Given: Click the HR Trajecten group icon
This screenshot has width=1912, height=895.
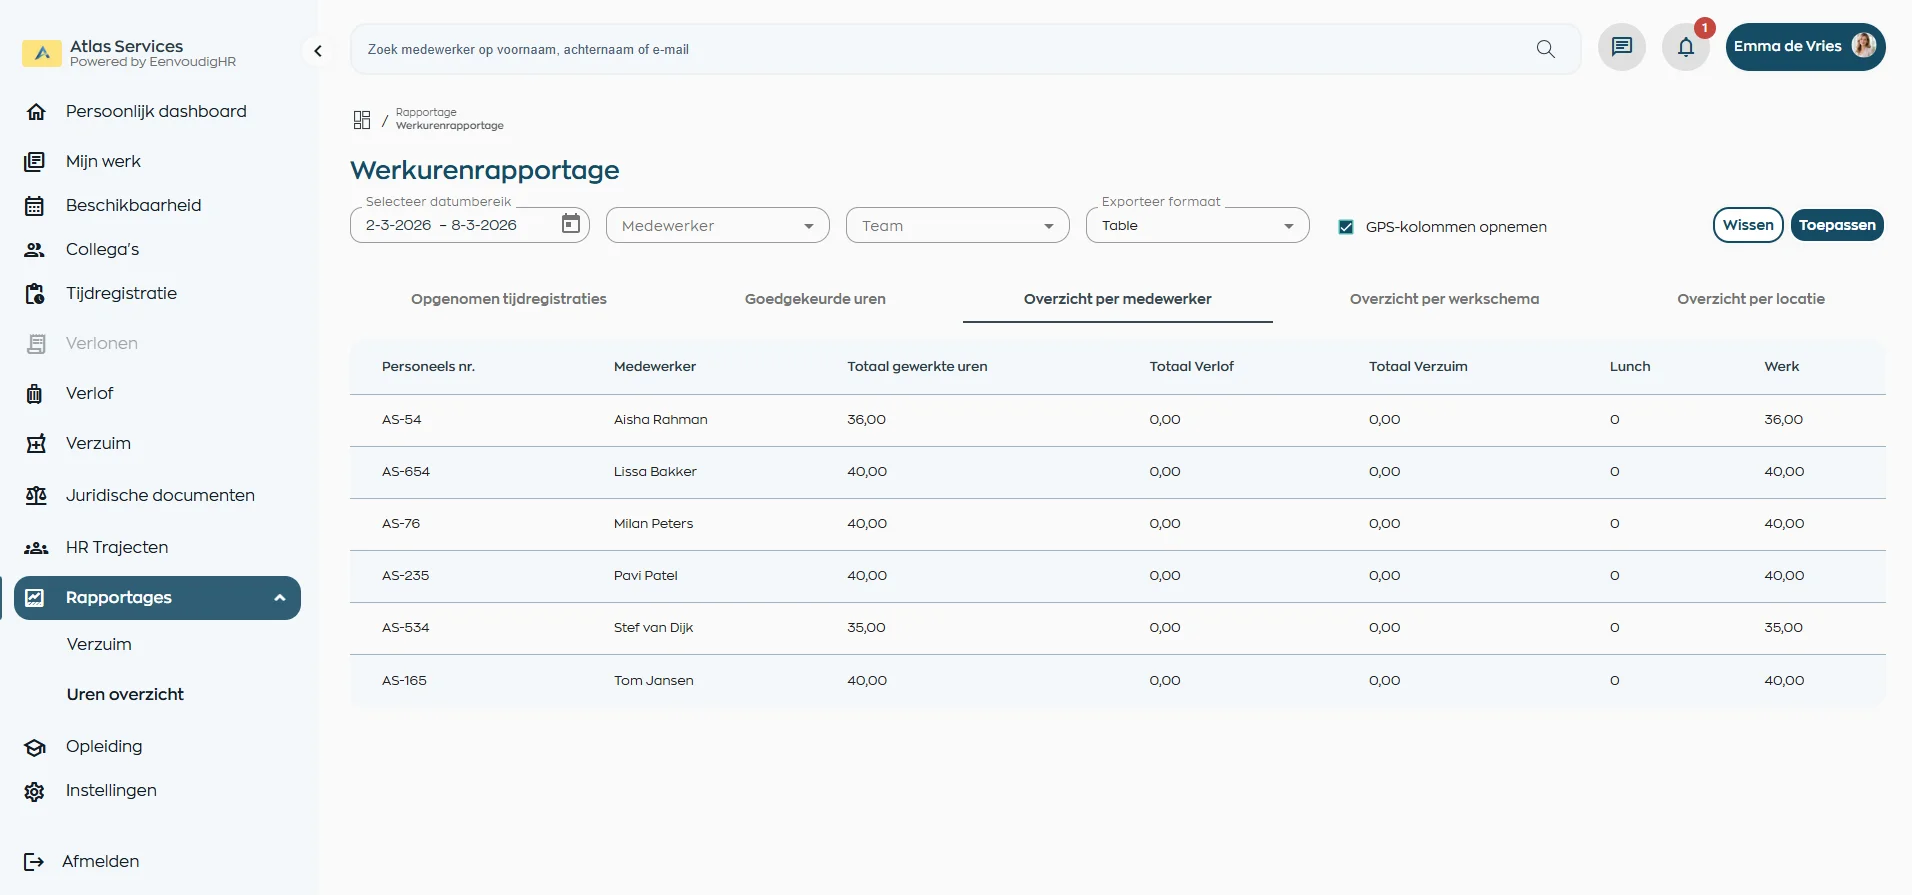Looking at the screenshot, I should [x=36, y=548].
